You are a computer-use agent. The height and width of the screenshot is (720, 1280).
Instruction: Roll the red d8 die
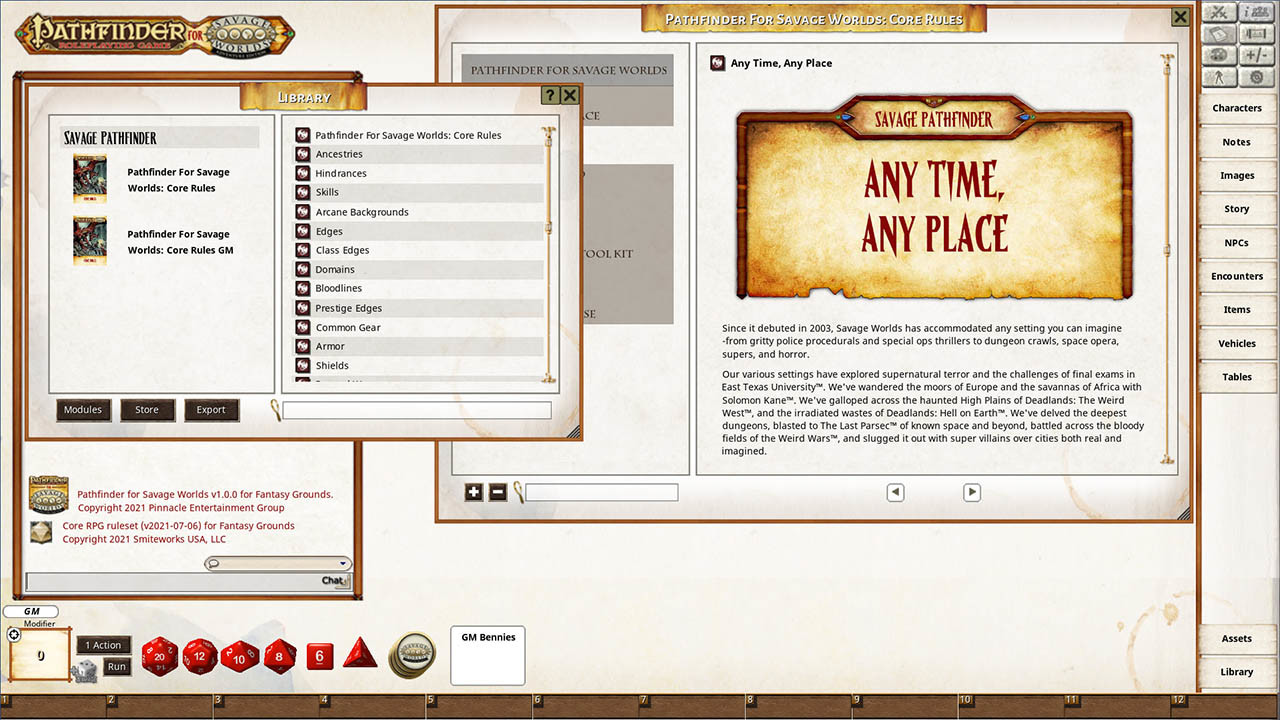click(279, 658)
